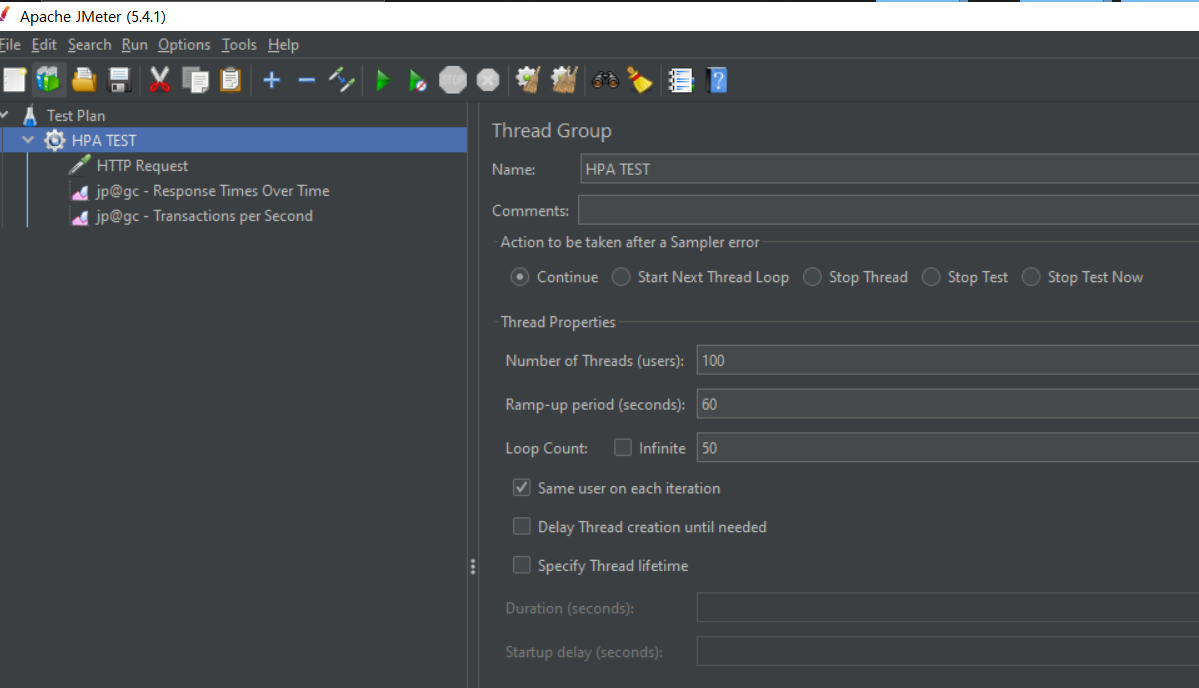The image size is (1199, 688).
Task: Open the Function Helper list icon
Action: click(x=680, y=80)
